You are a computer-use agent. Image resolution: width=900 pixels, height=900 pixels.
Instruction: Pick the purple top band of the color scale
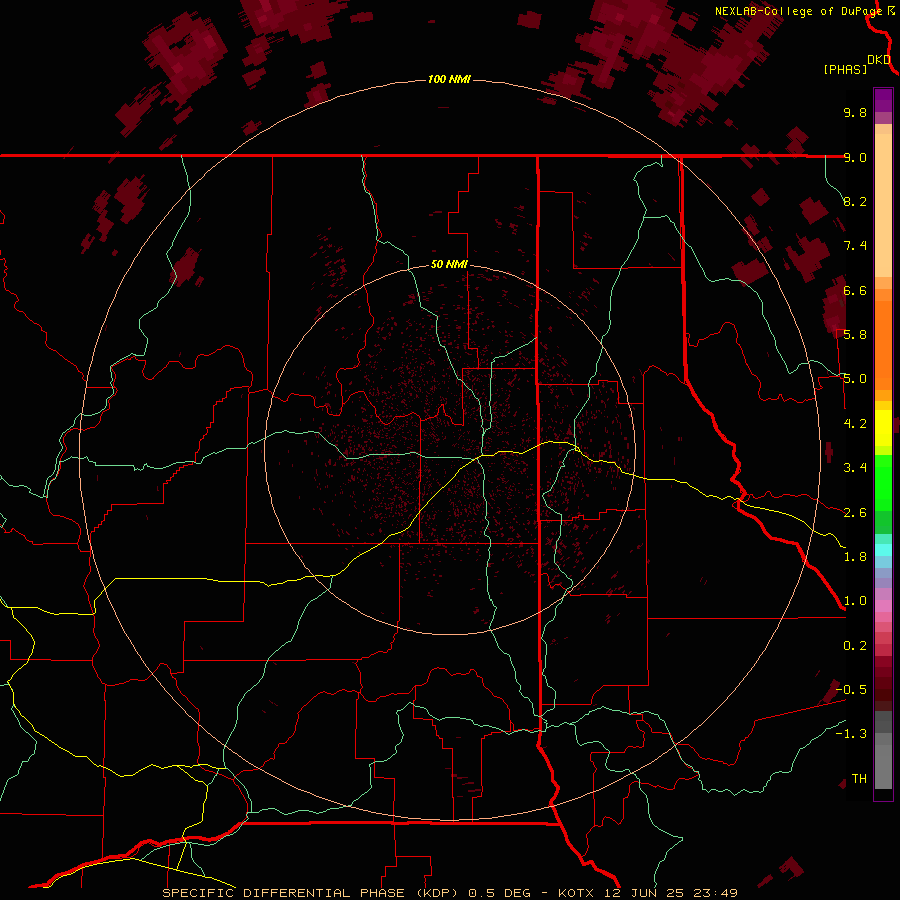coord(883,100)
